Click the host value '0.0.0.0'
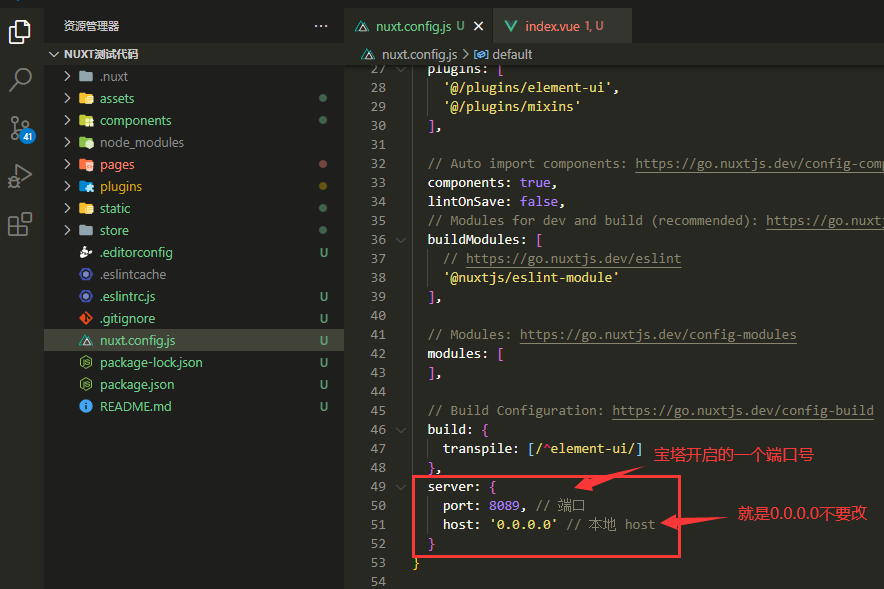Image resolution: width=884 pixels, height=589 pixels. click(x=523, y=525)
